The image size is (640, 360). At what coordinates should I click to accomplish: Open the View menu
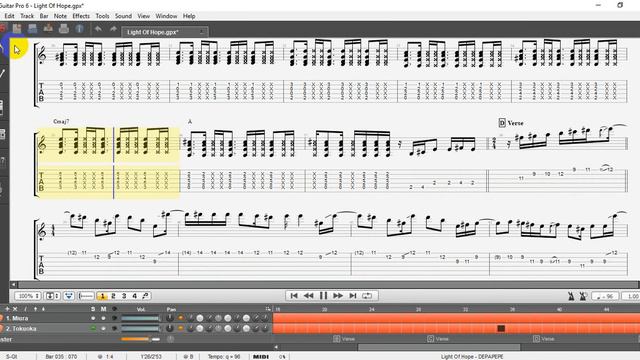(x=144, y=16)
